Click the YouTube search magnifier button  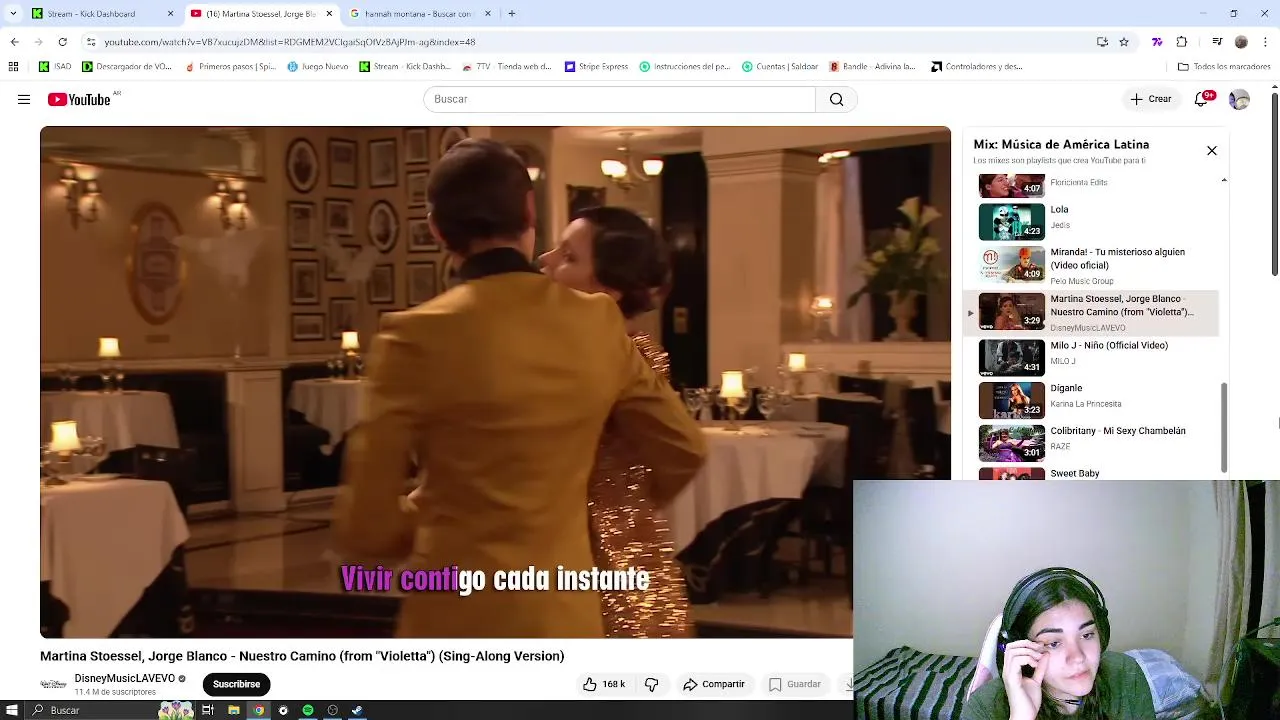pos(836,99)
